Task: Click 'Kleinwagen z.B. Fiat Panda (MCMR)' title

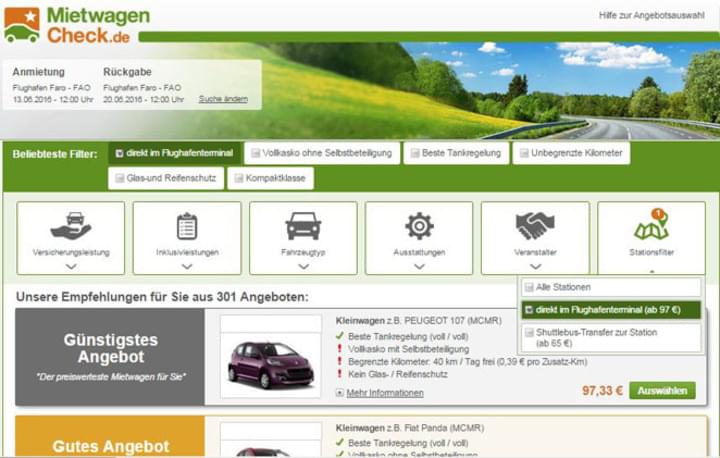Action: 410,428
